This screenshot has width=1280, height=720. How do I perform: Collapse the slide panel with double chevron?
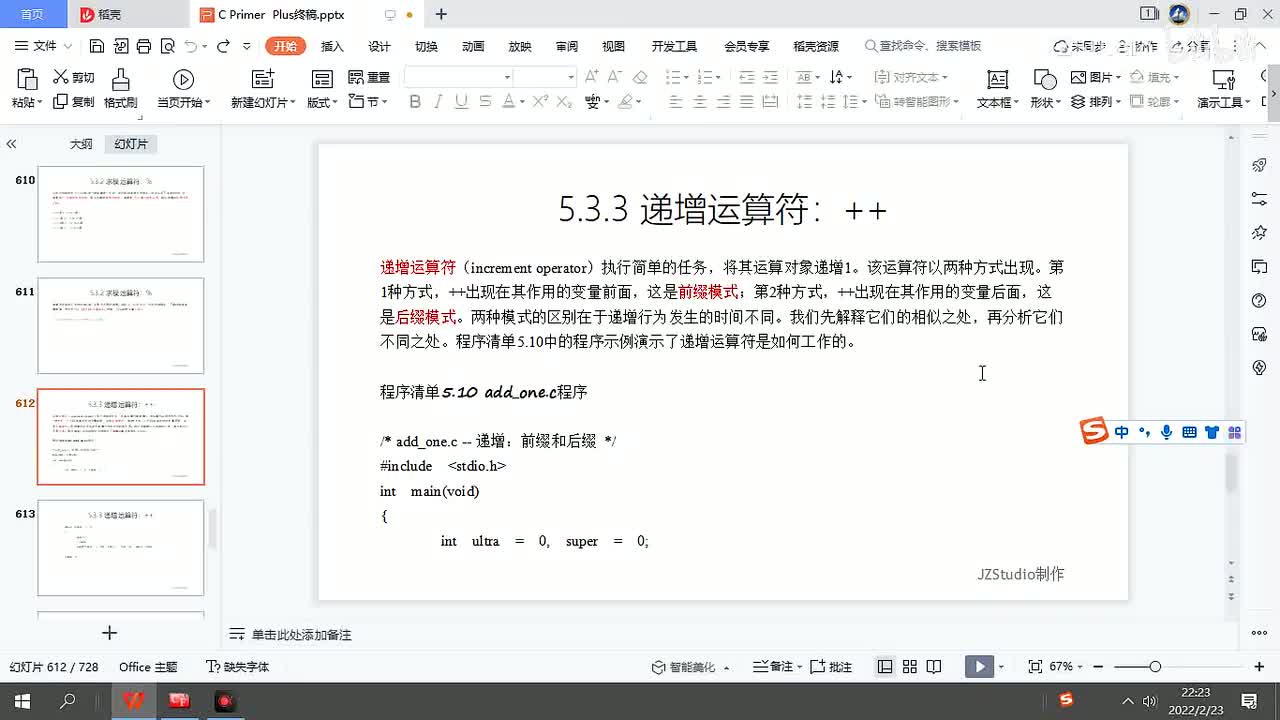click(12, 144)
